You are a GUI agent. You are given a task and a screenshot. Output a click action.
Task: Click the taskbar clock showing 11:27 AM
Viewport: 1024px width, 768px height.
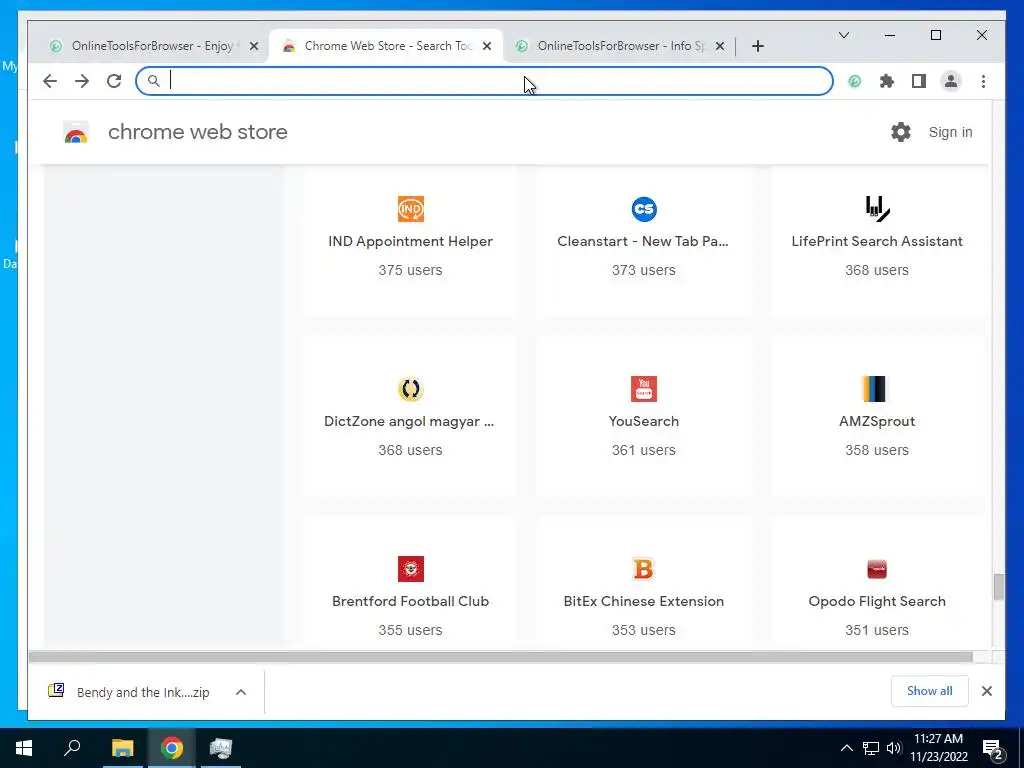point(938,748)
